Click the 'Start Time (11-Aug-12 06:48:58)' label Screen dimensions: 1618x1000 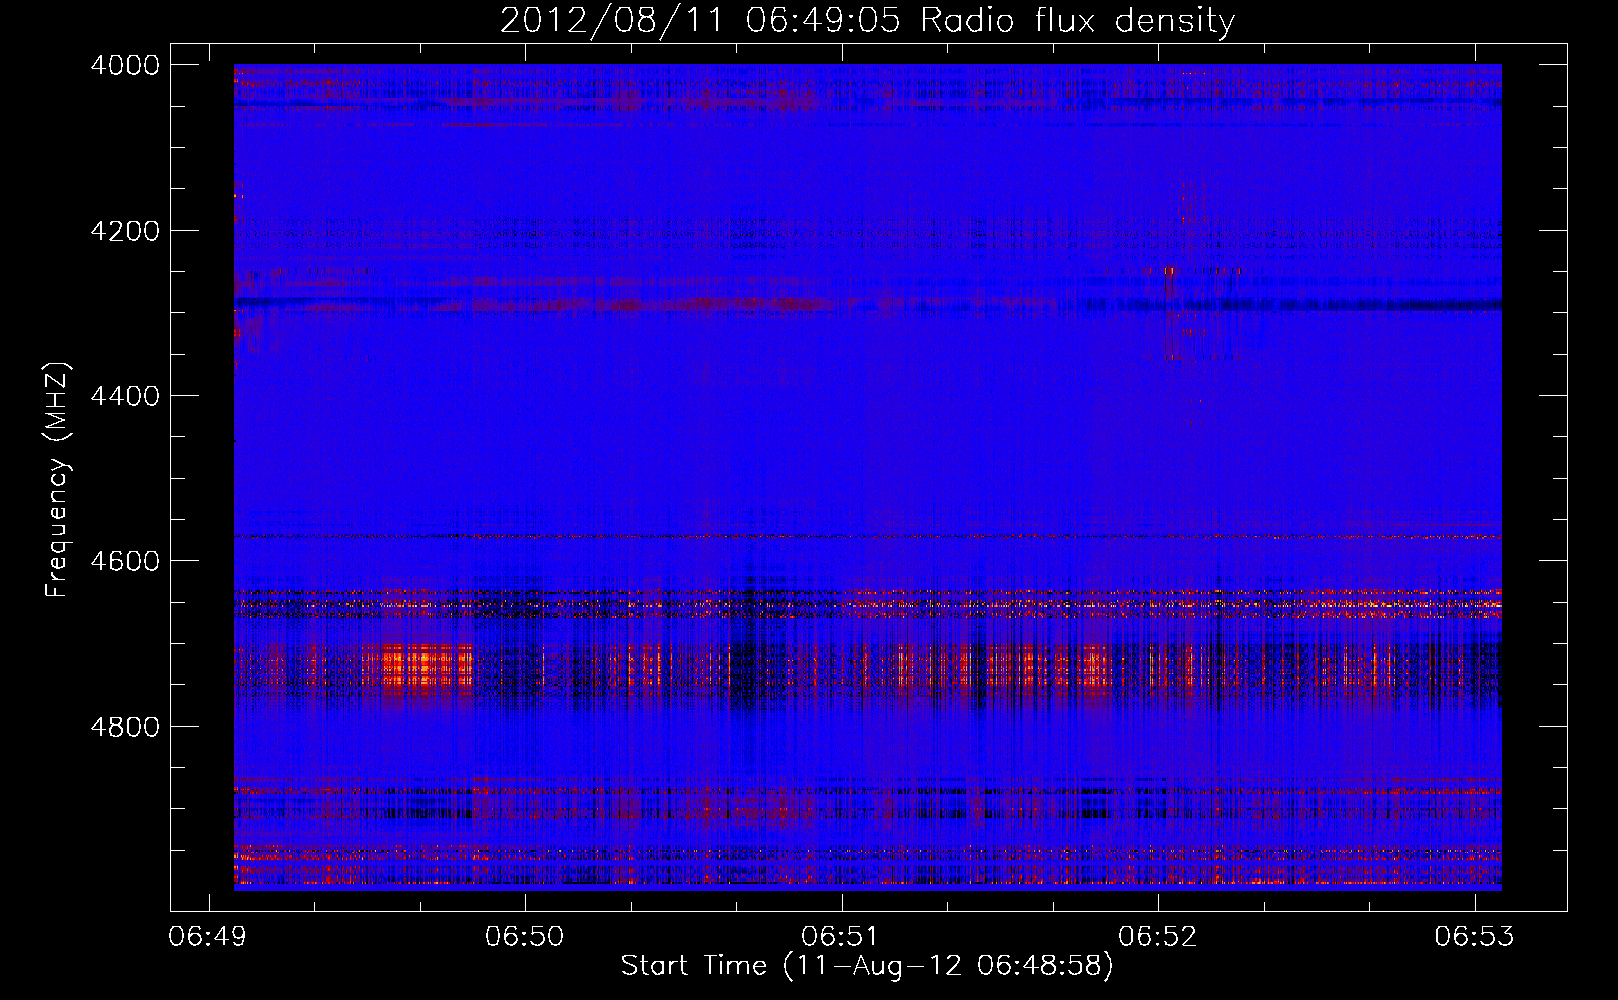pos(867,966)
